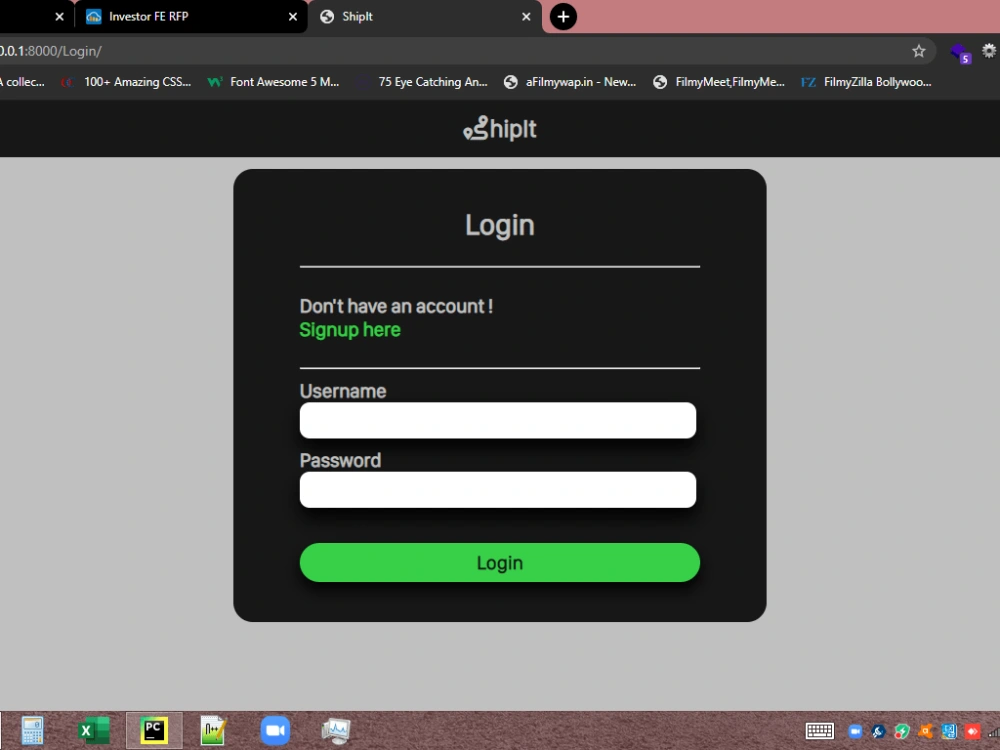
Task: Open Excel from the taskbar
Action: [x=94, y=730]
